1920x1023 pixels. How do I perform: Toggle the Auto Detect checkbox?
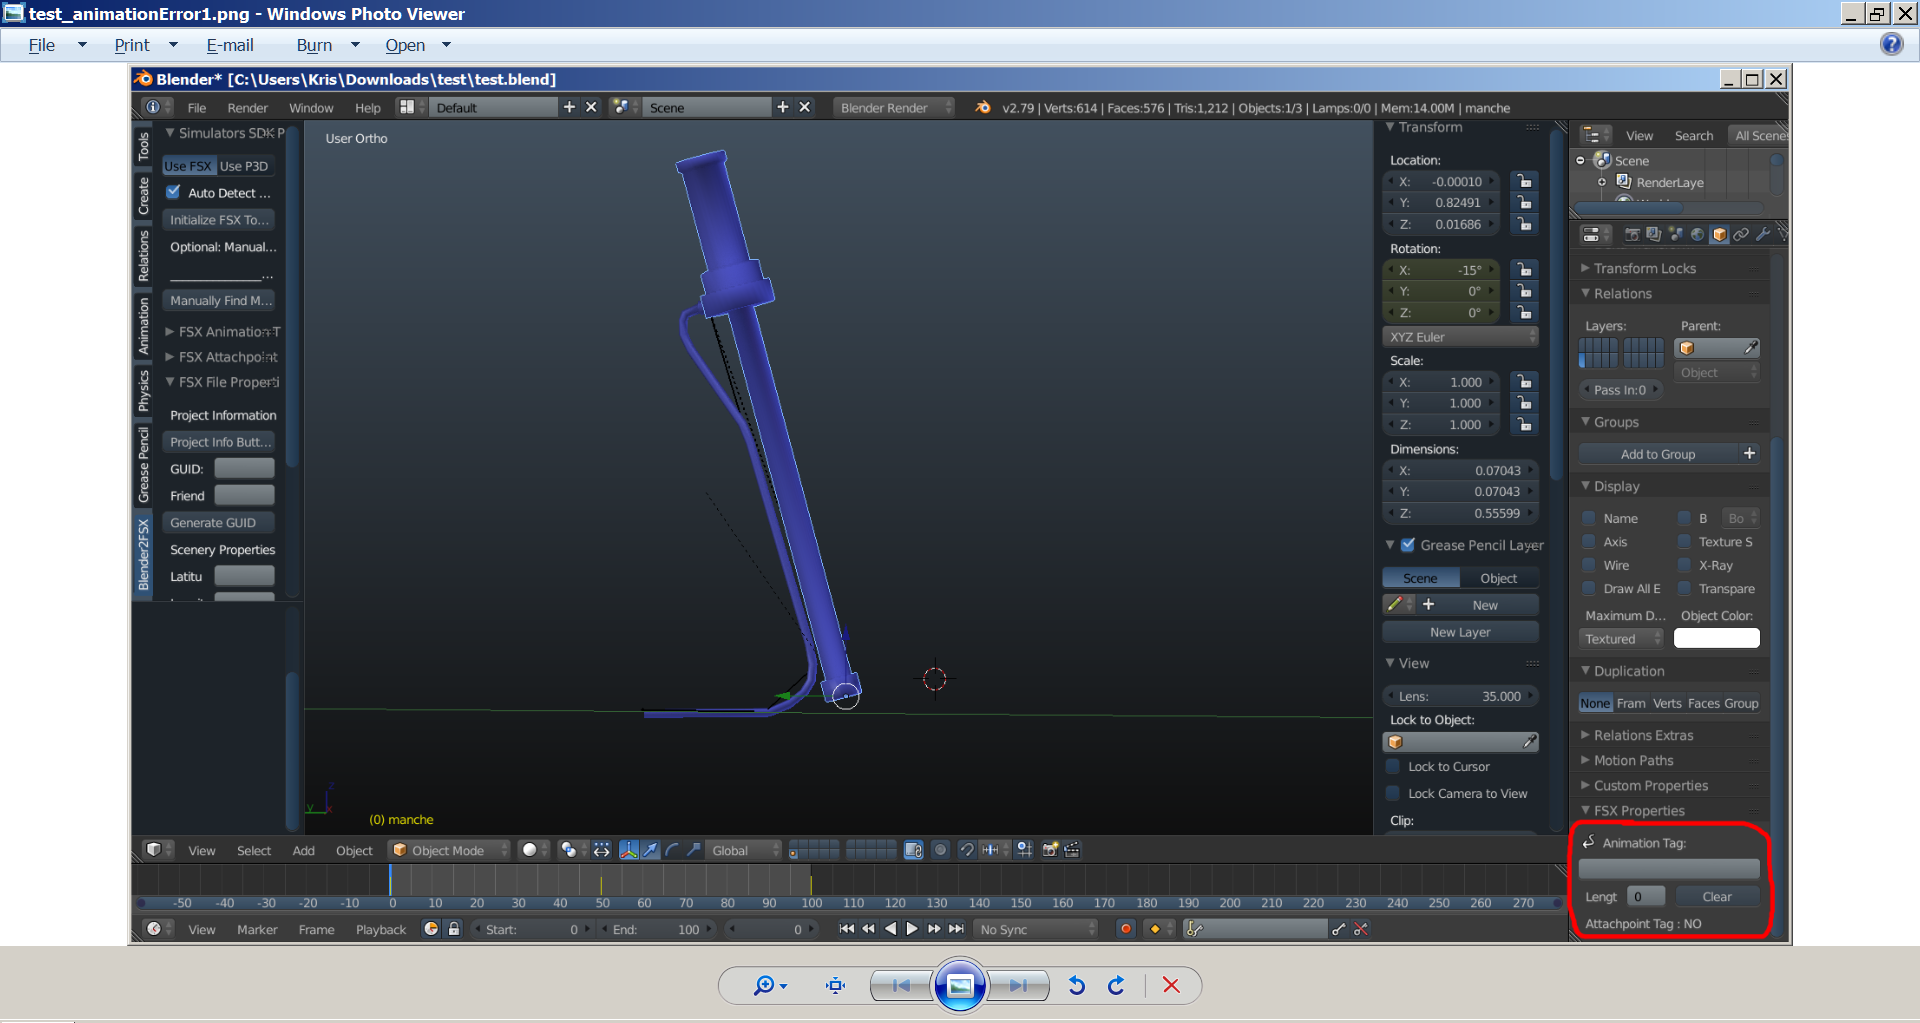pyautogui.click(x=174, y=192)
